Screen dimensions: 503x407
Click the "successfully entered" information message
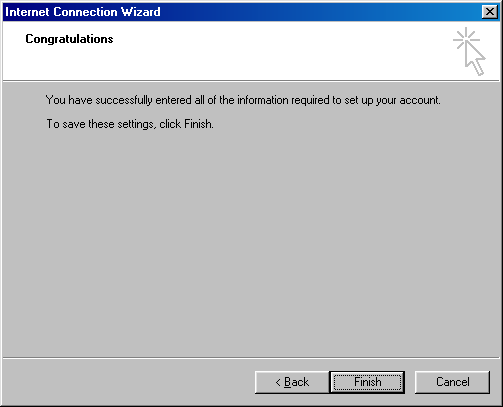(243, 100)
